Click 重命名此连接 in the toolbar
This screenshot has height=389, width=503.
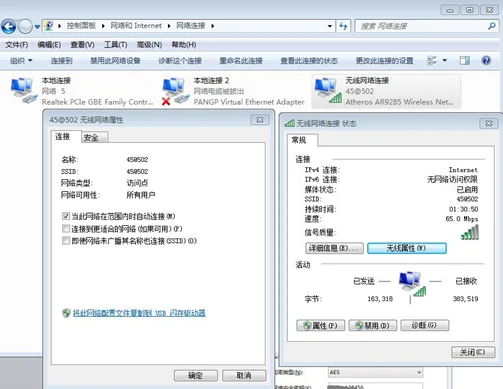click(x=241, y=61)
